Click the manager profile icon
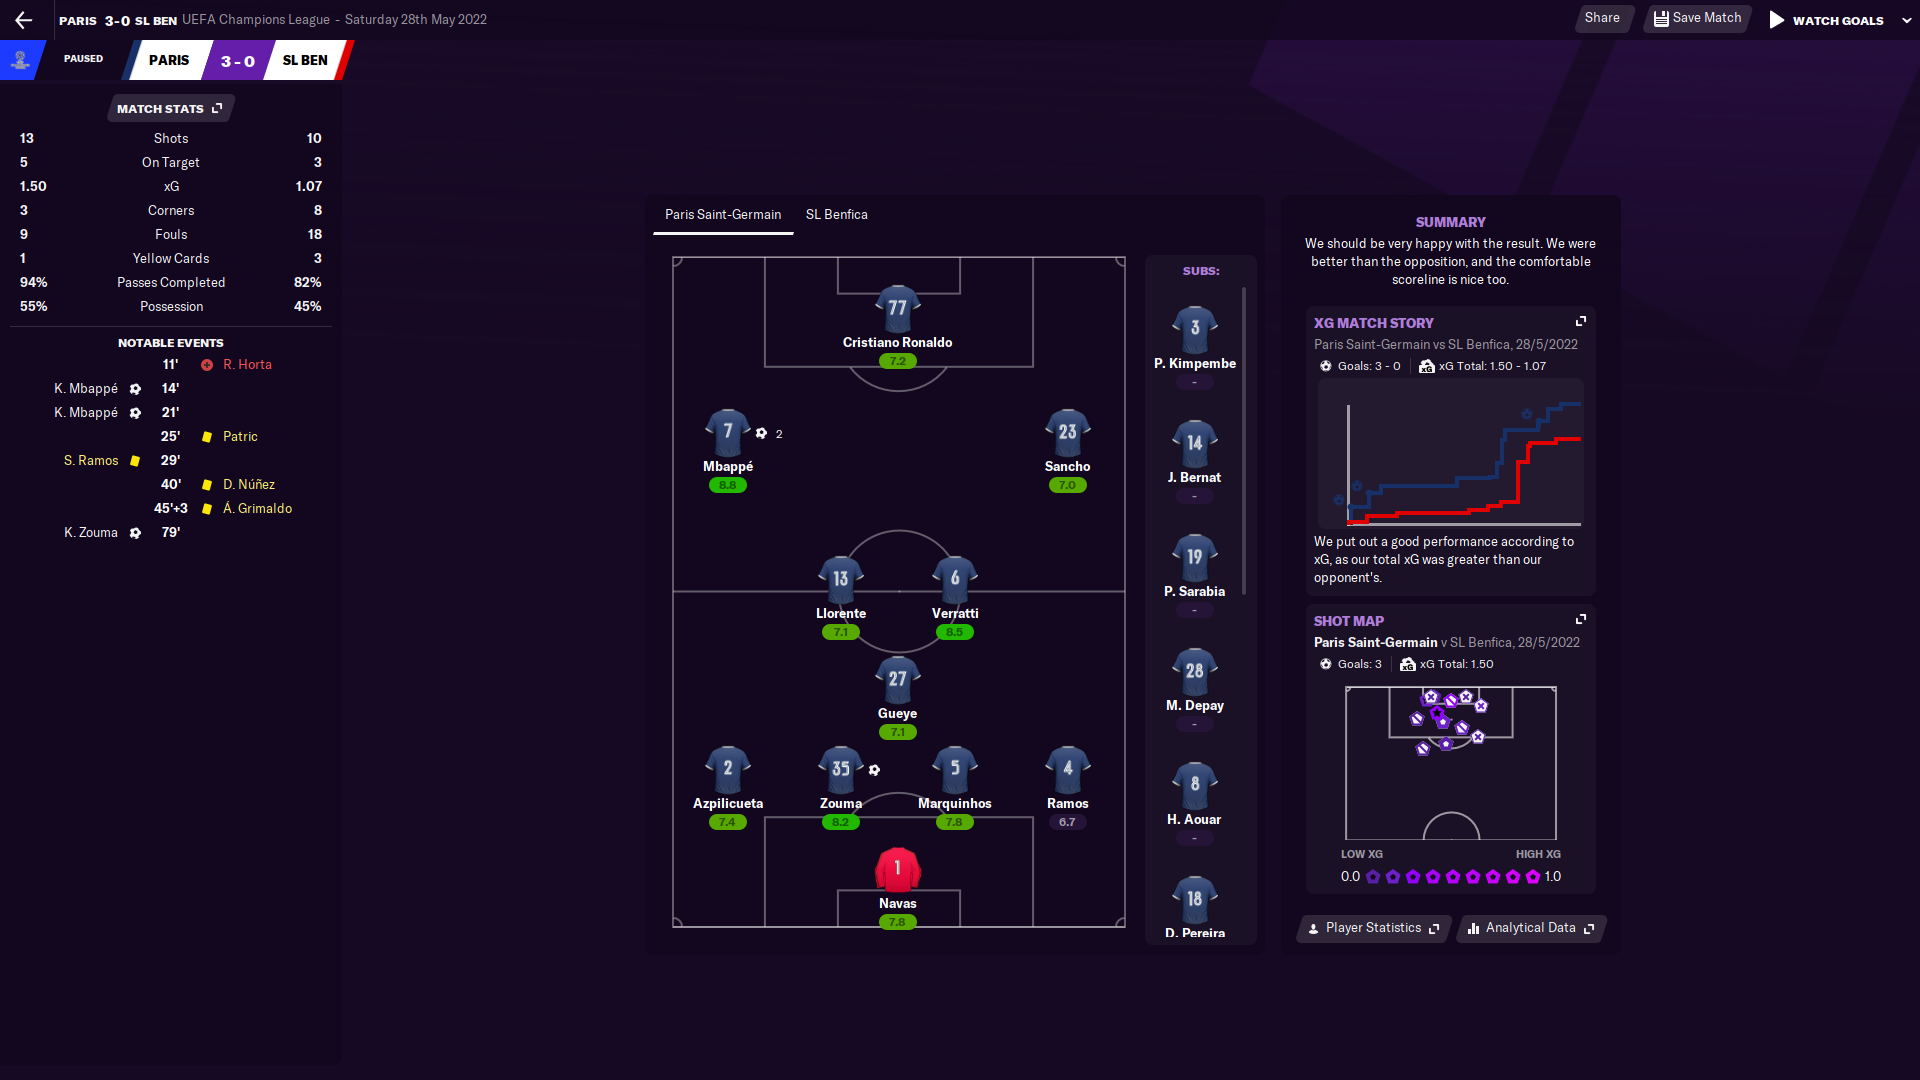This screenshot has height=1080, width=1920. (x=20, y=60)
